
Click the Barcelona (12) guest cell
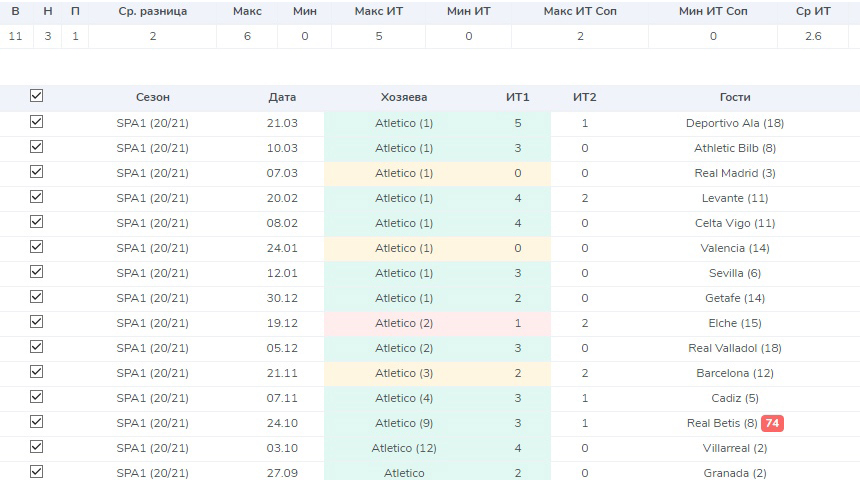tap(734, 373)
